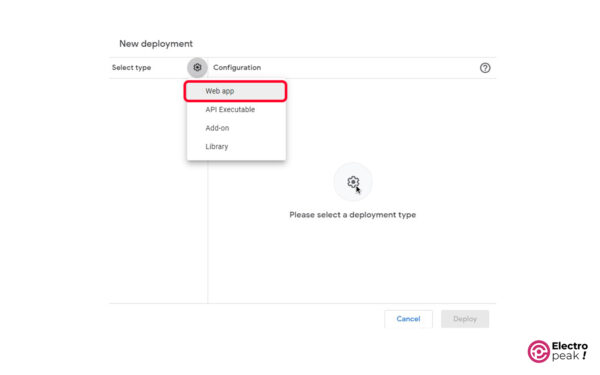Click the New deployment dialog title

[156, 44]
